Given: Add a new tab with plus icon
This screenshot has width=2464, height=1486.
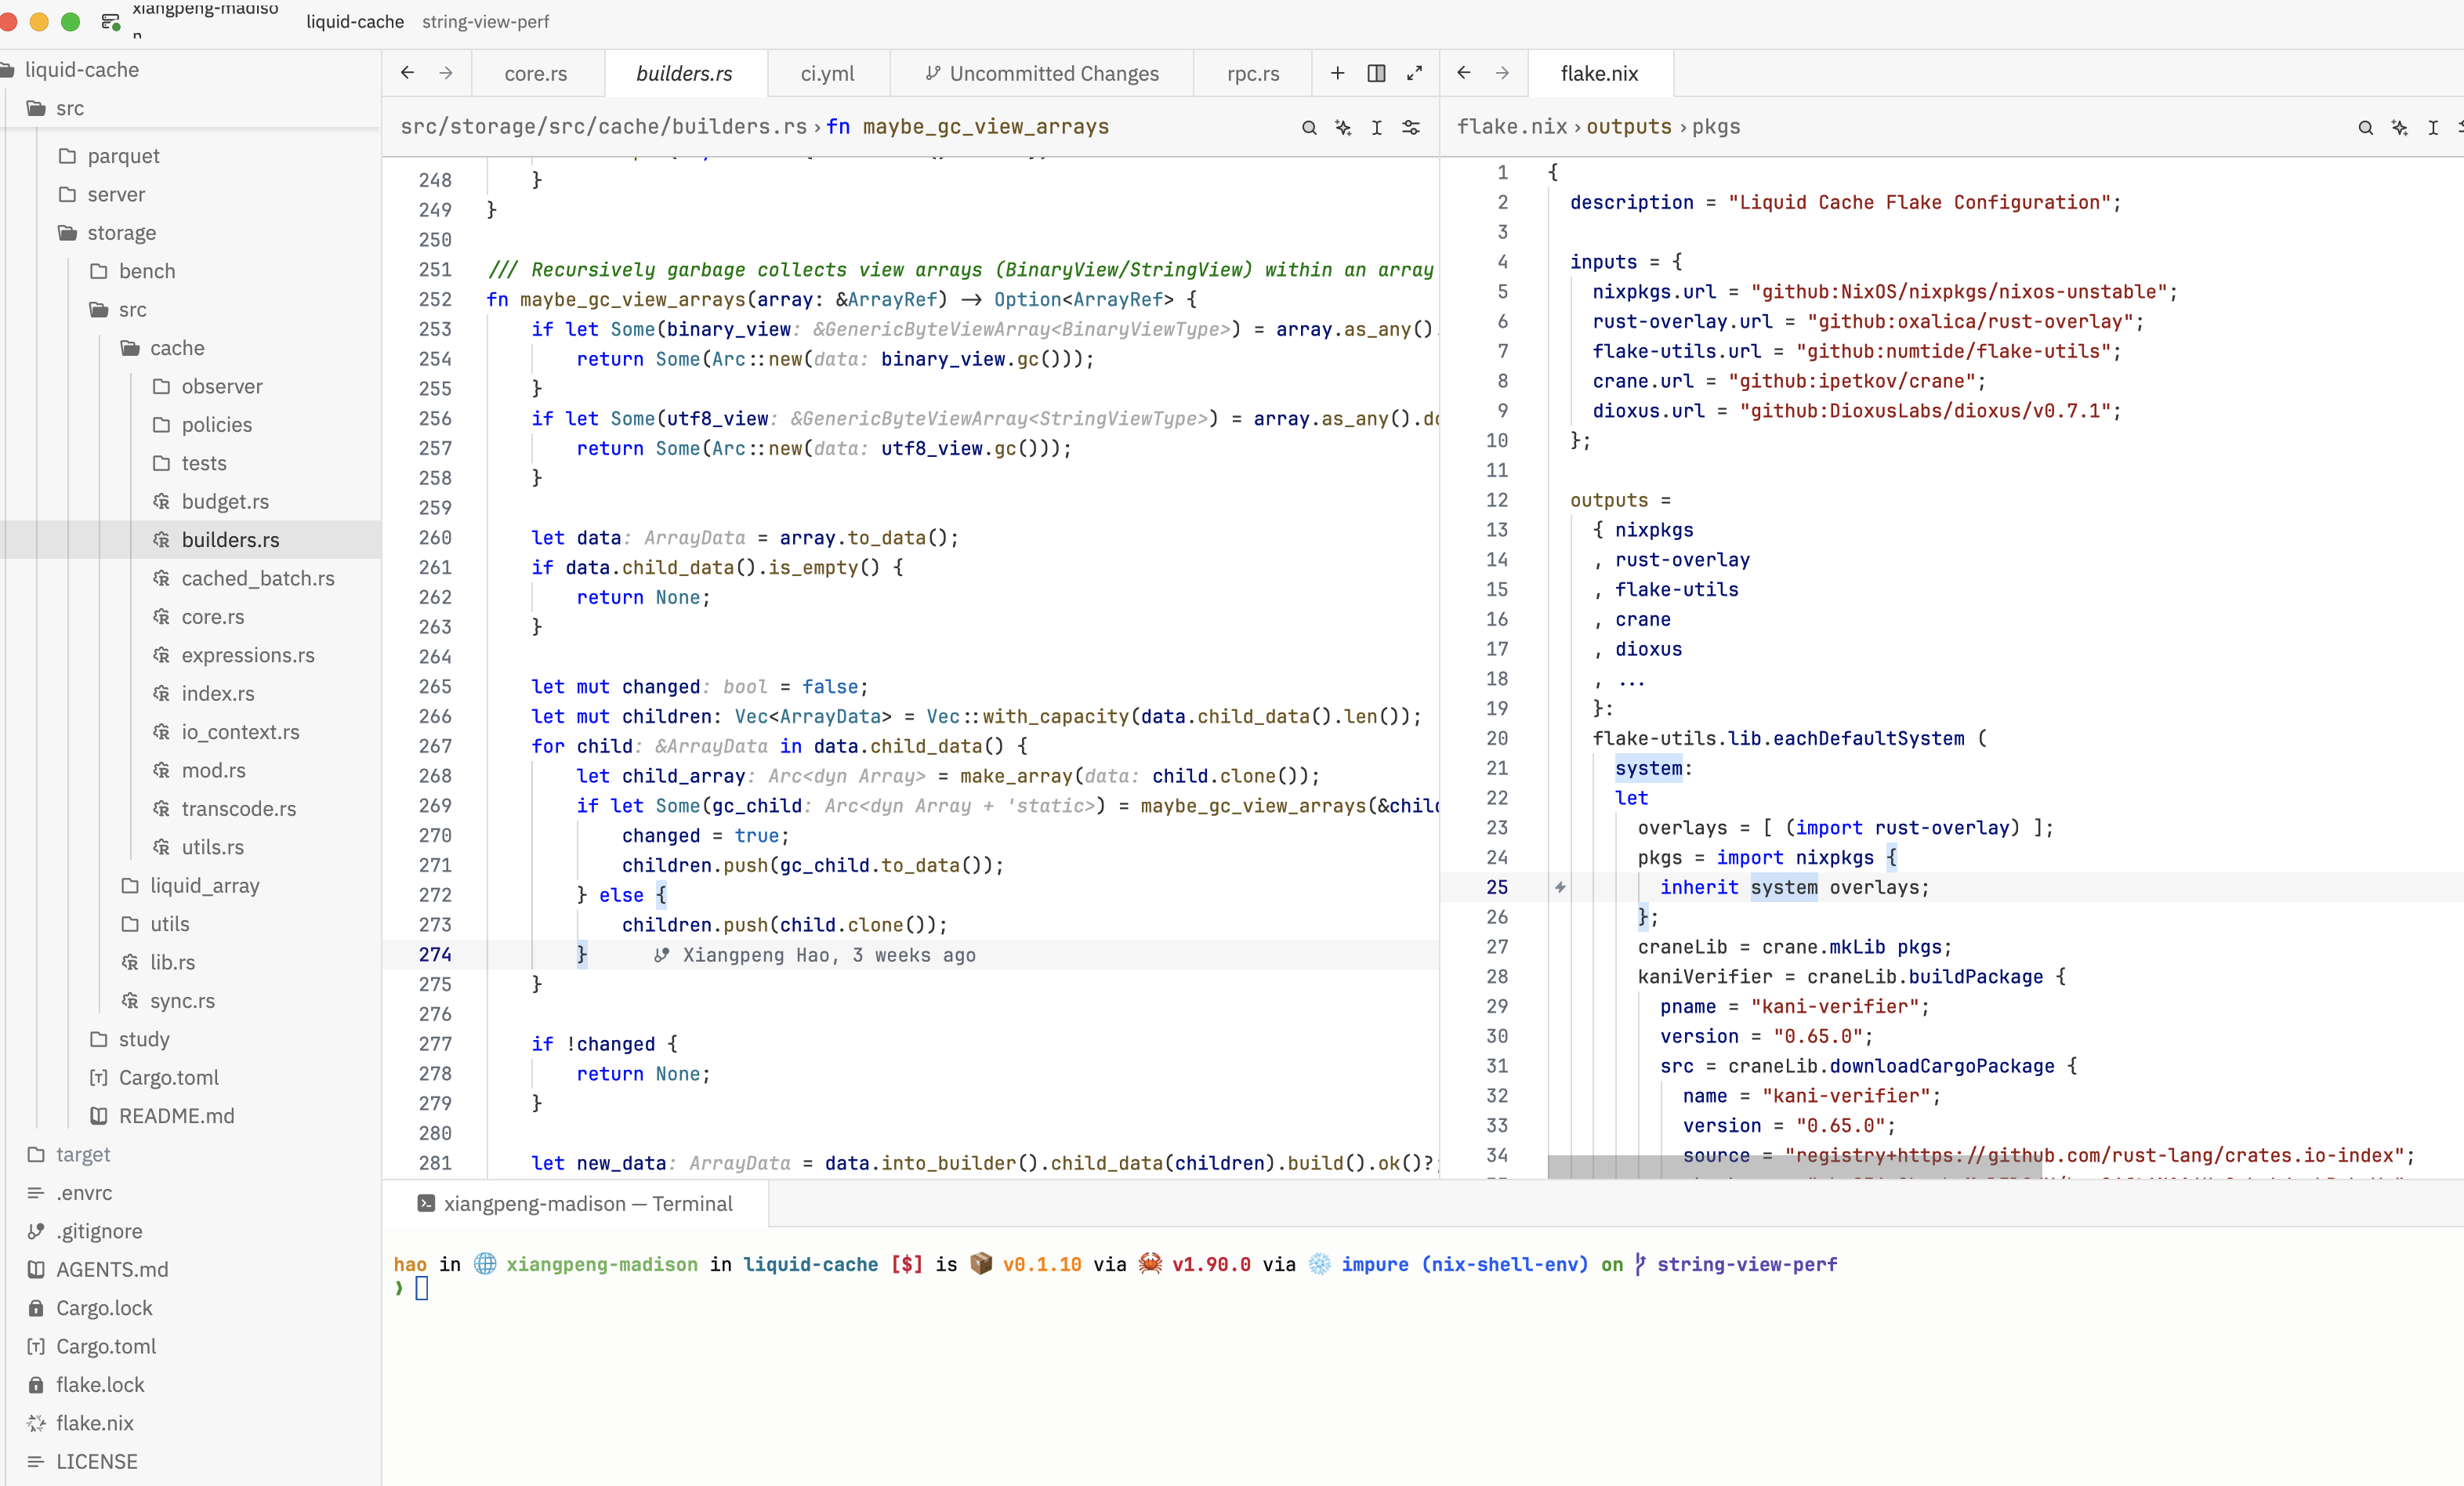Looking at the screenshot, I should 1337,73.
